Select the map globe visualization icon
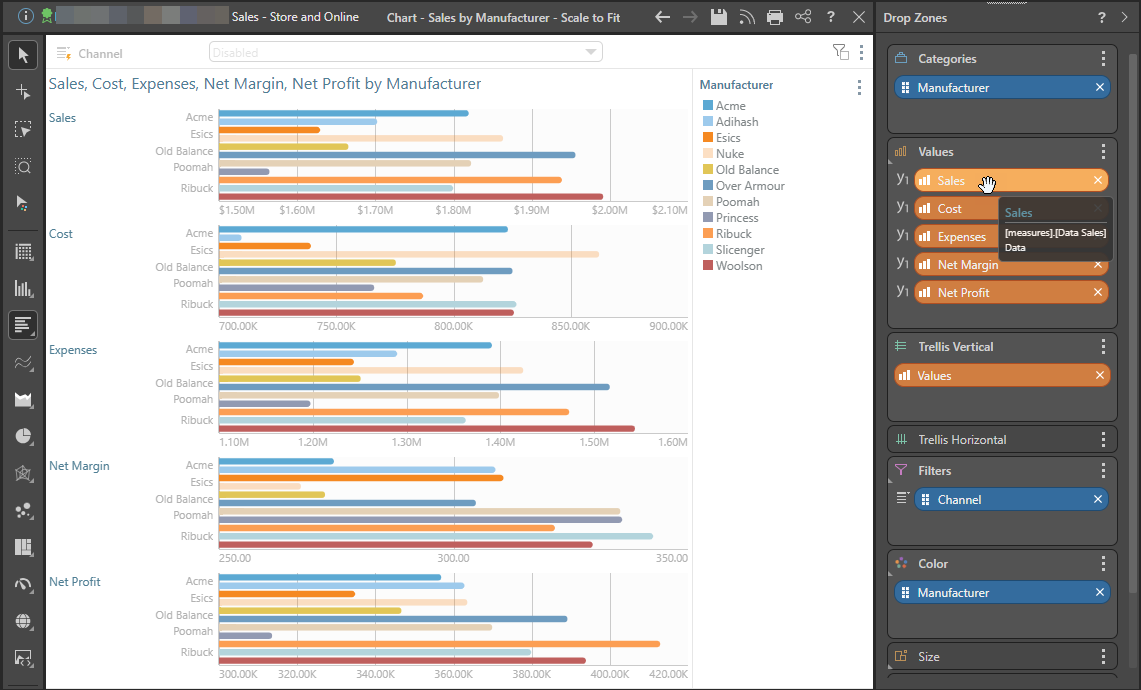The height and width of the screenshot is (690, 1141). click(x=23, y=621)
